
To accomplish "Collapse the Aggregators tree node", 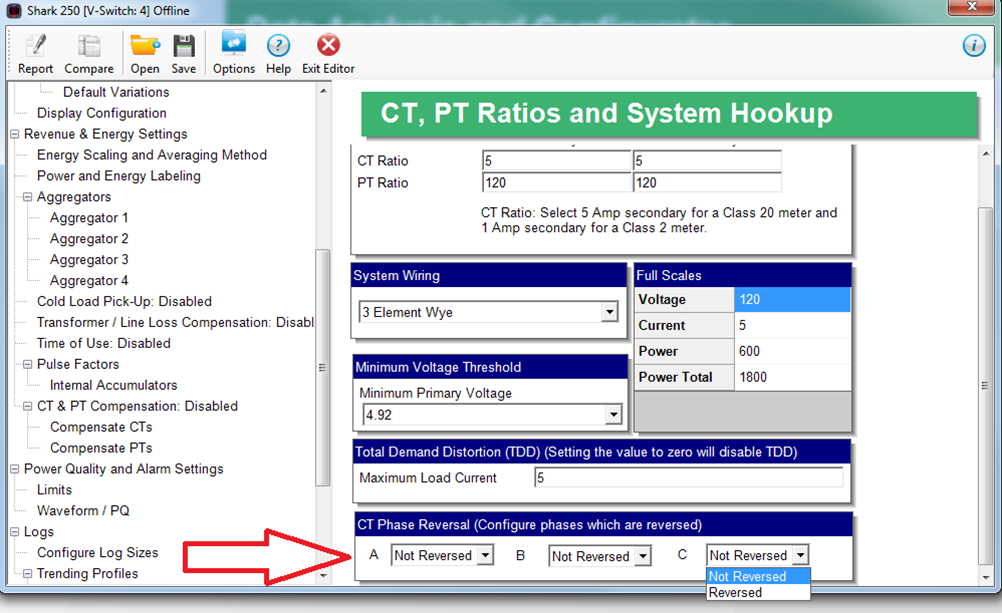I will pos(27,197).
